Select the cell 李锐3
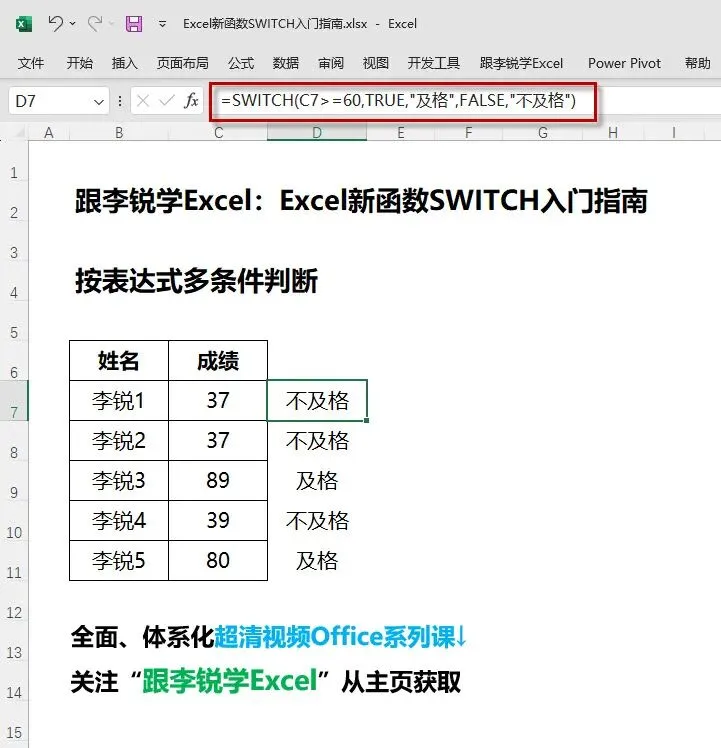This screenshot has height=748, width=721. (119, 481)
